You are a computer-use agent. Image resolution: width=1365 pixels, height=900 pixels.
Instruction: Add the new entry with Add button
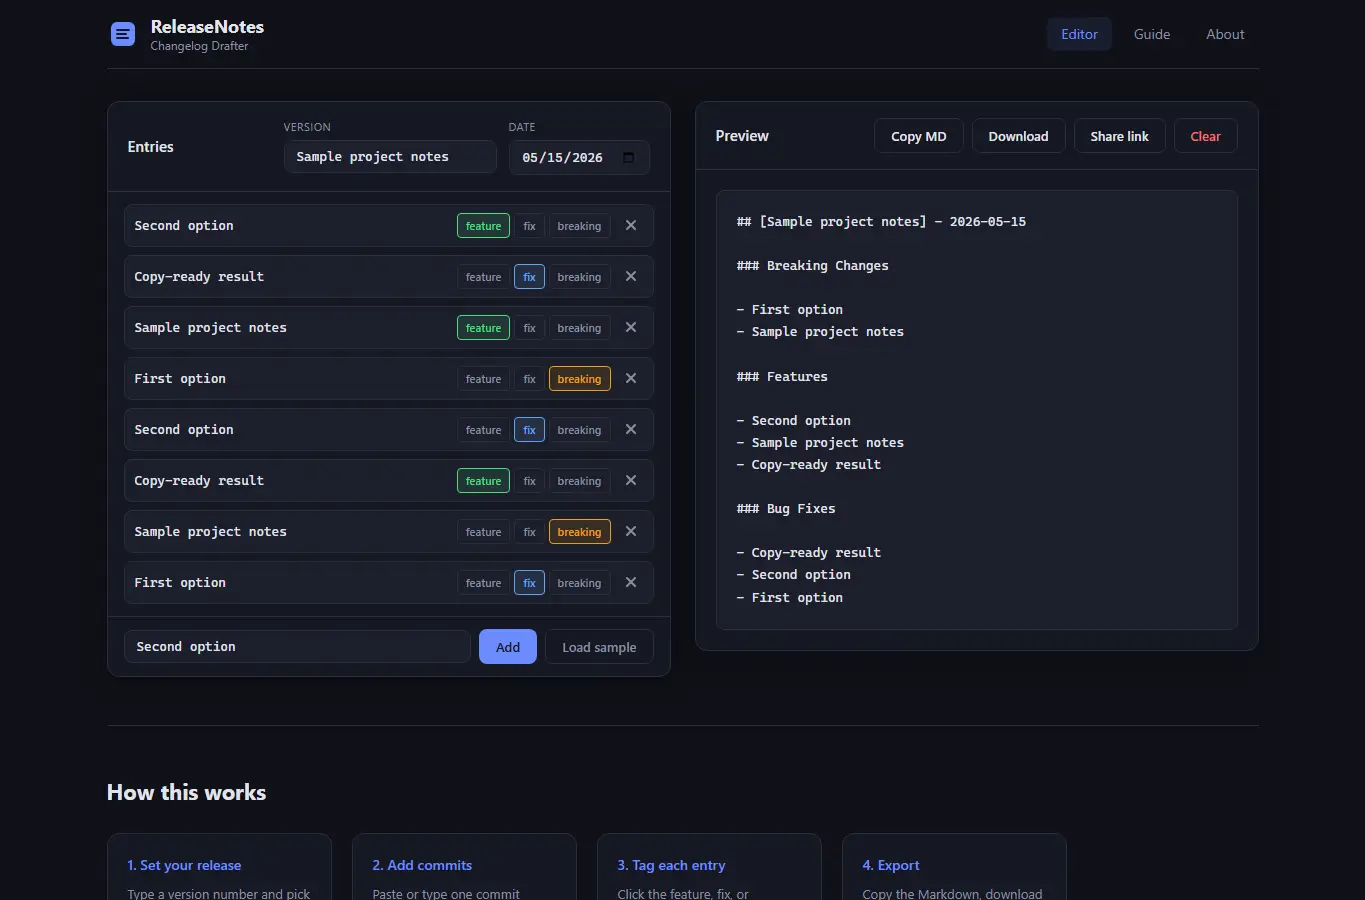coord(508,647)
